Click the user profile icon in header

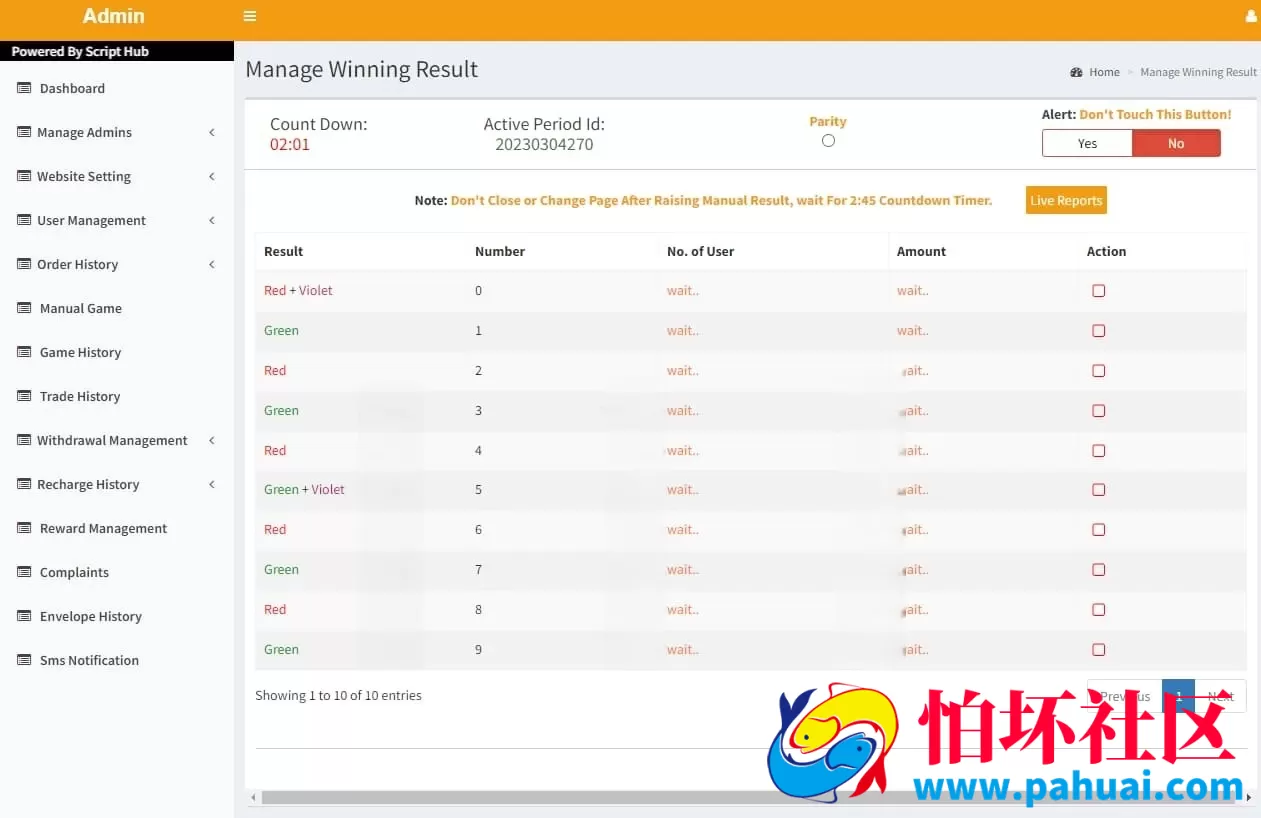click(1250, 16)
